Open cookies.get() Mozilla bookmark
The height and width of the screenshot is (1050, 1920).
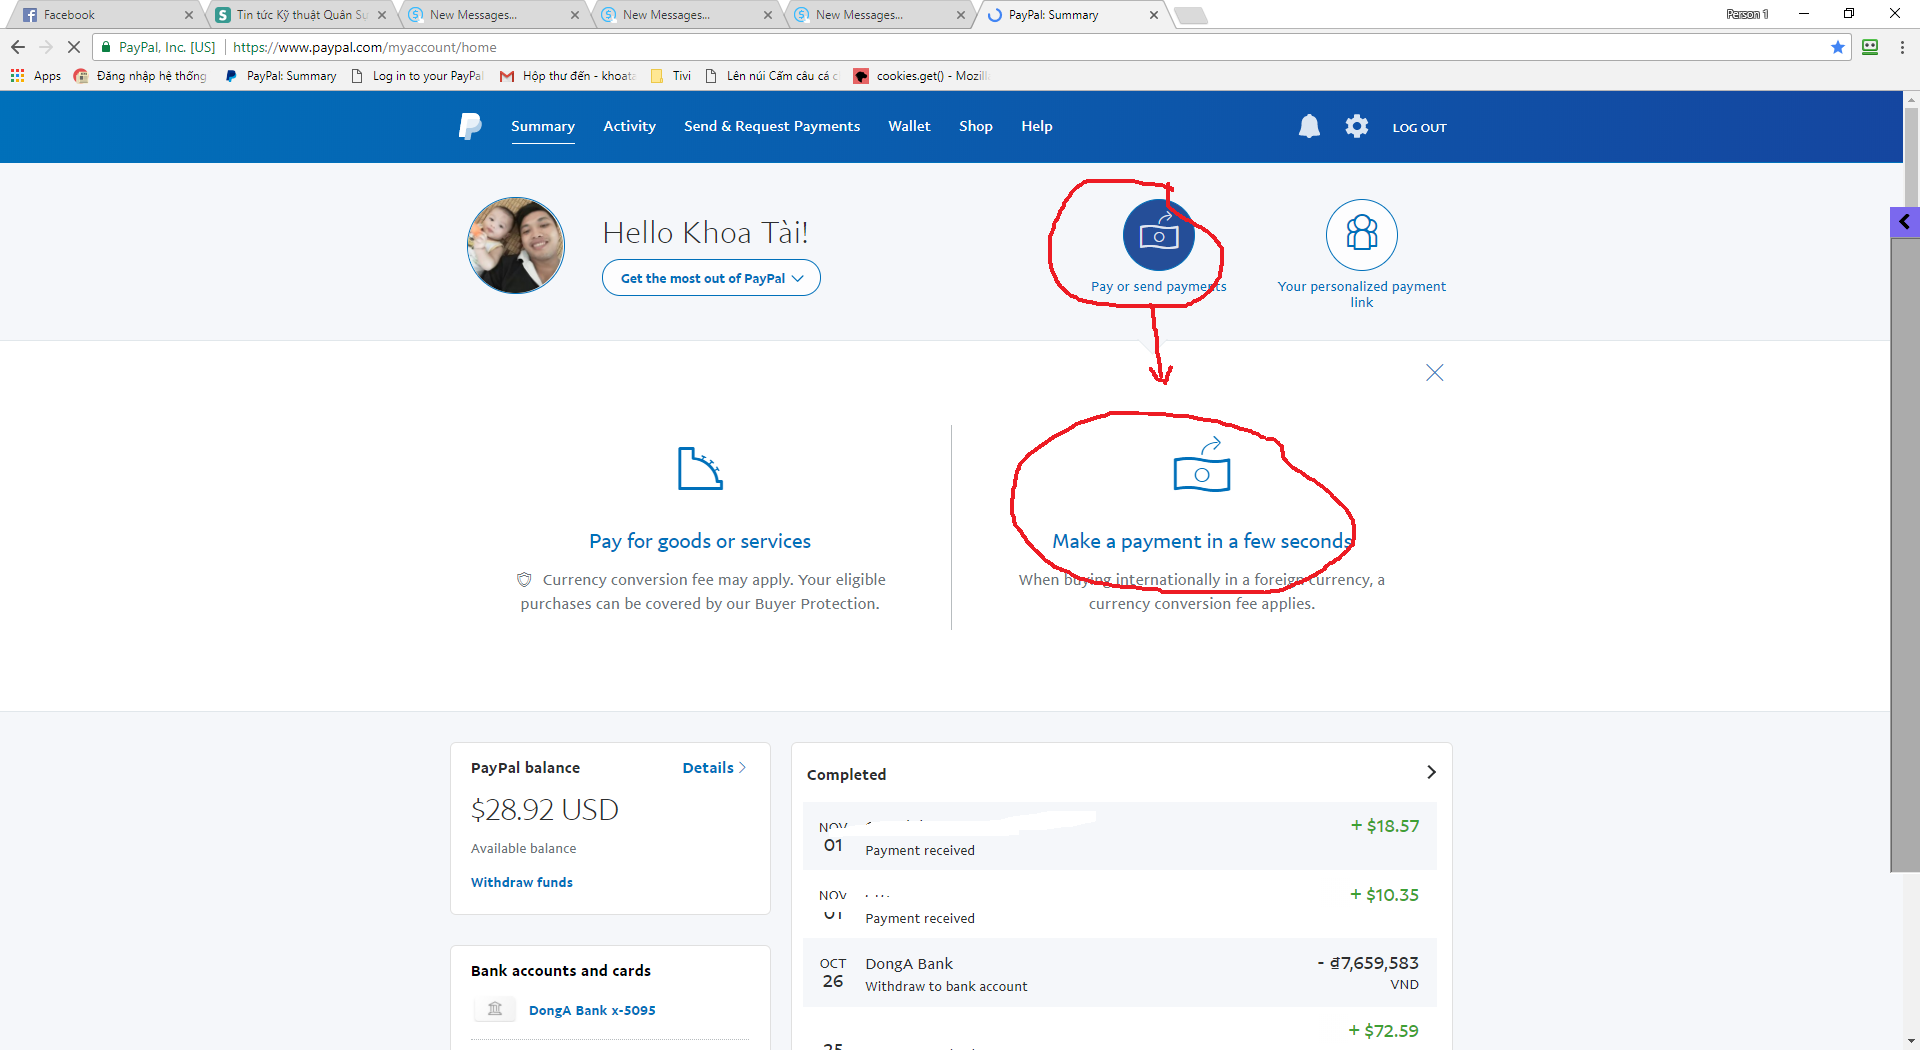(x=920, y=76)
